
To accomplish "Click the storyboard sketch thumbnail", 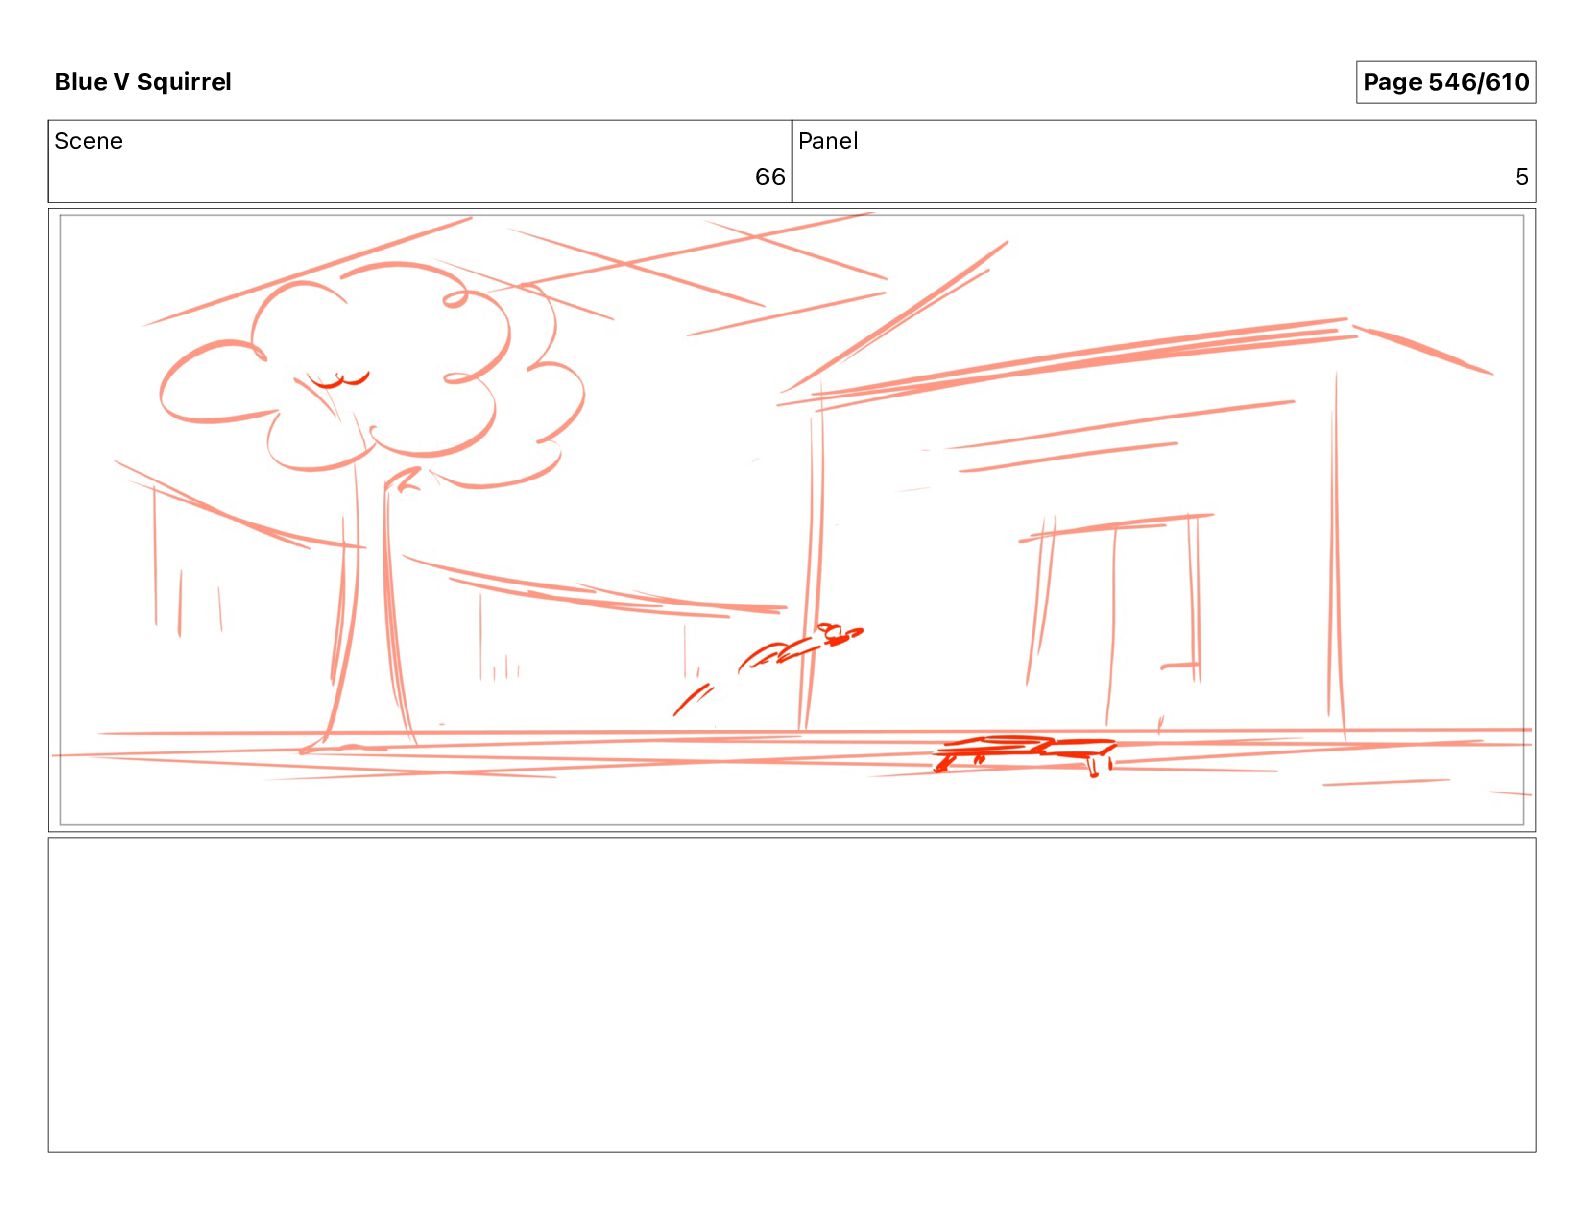I will coord(792,520).
